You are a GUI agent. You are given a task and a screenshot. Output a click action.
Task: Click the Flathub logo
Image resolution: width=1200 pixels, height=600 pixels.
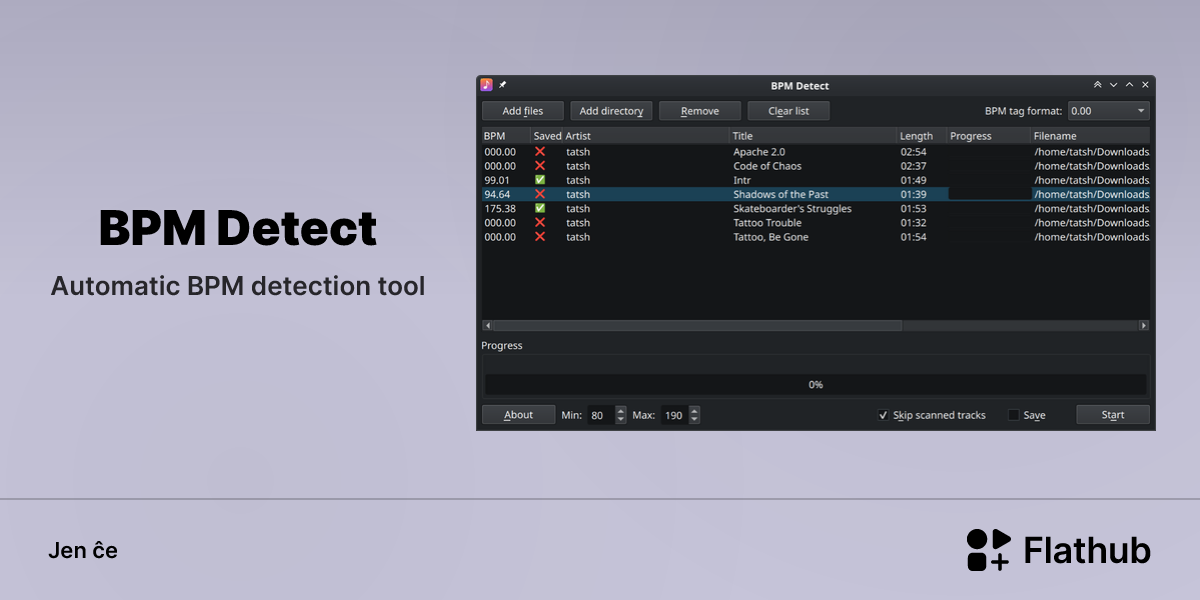point(1059,550)
